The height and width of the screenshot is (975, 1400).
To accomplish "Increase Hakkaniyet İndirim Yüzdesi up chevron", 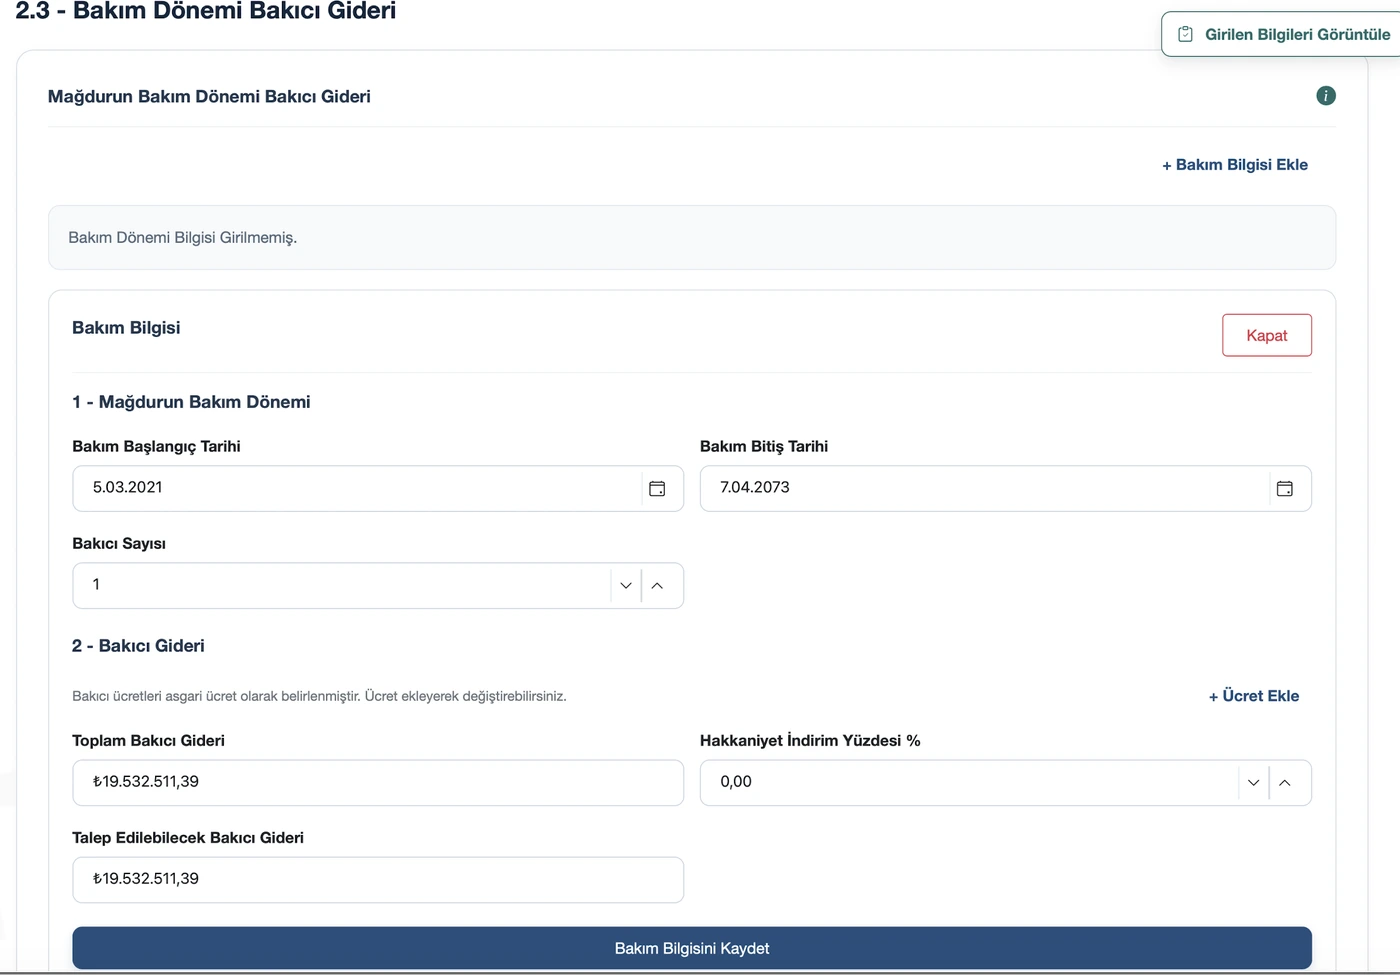I will (1285, 783).
